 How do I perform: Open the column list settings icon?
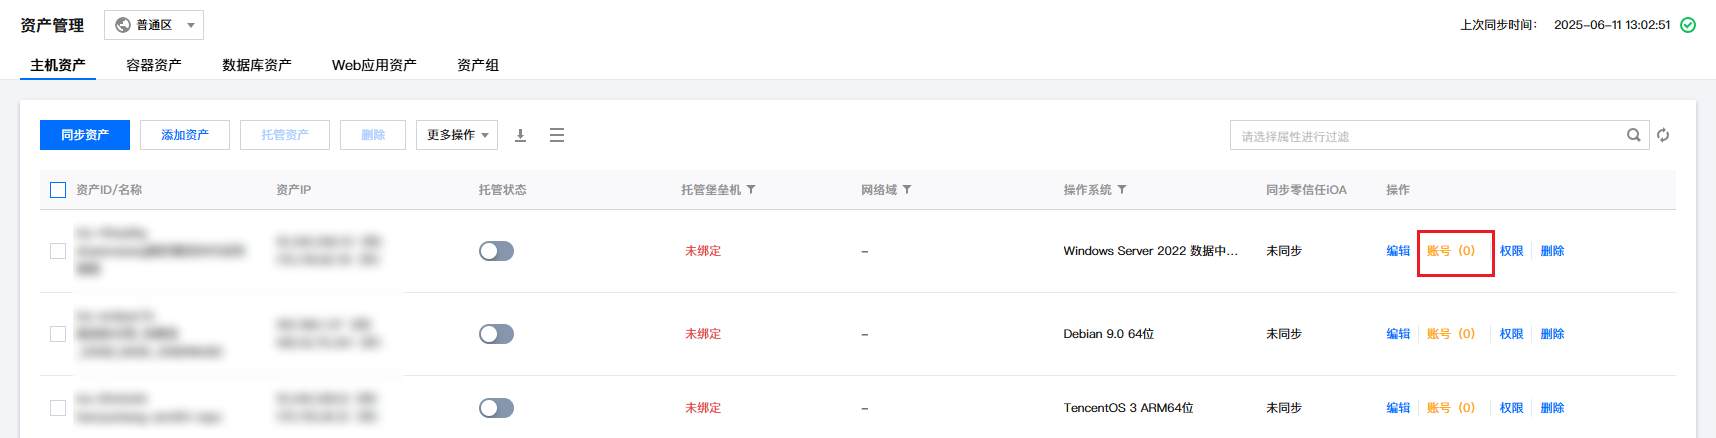(557, 135)
